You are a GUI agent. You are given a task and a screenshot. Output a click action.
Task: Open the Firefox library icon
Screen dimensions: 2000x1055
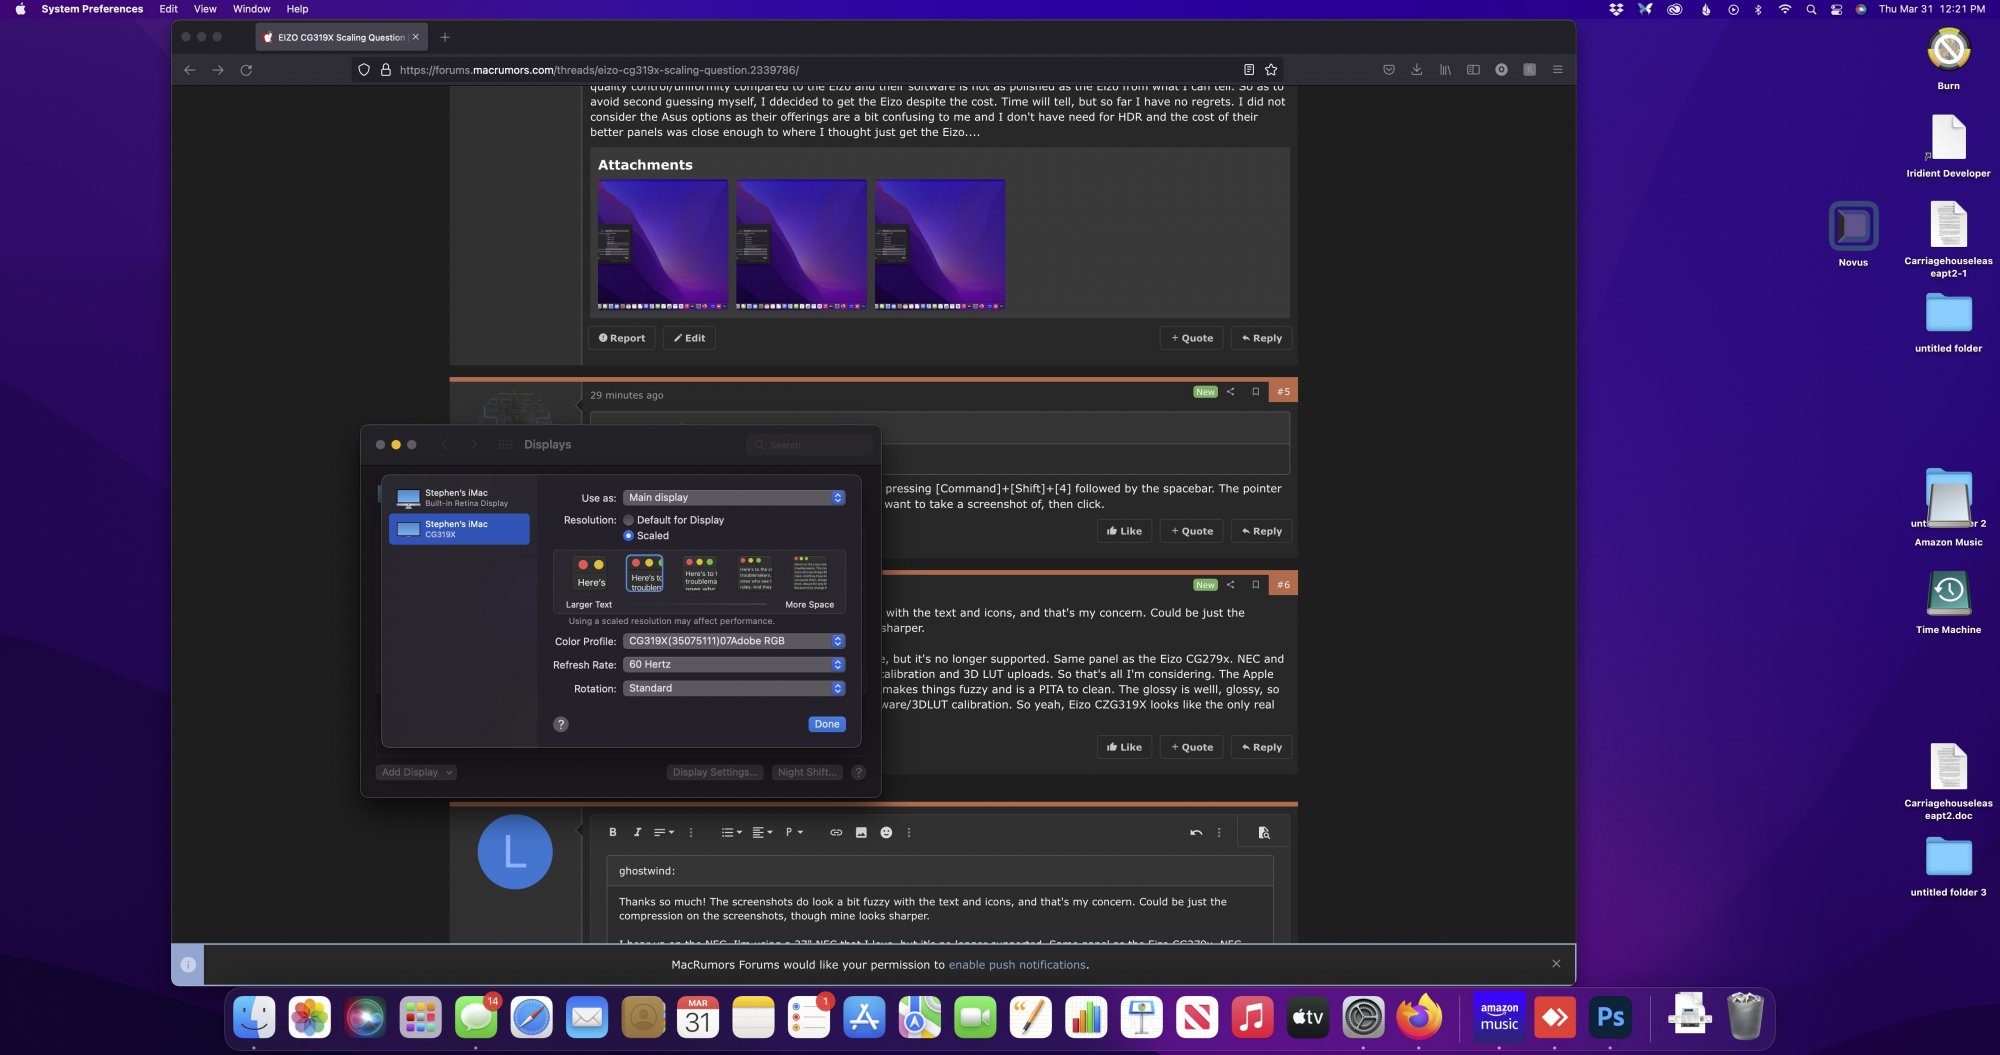point(1445,70)
